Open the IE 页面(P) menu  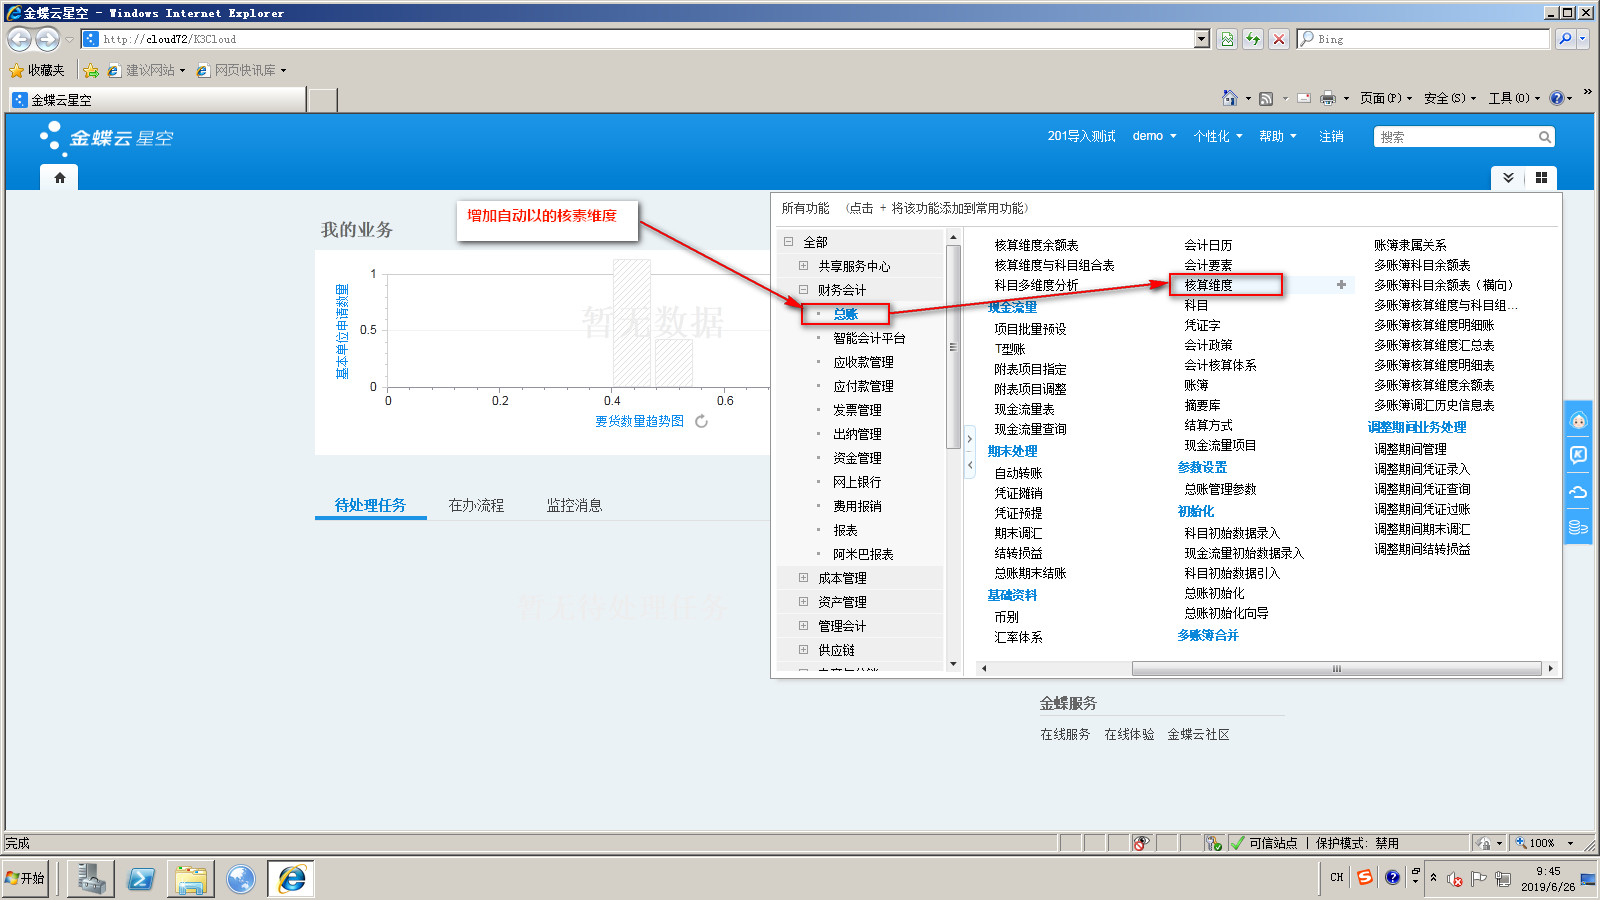pyautogui.click(x=1386, y=98)
